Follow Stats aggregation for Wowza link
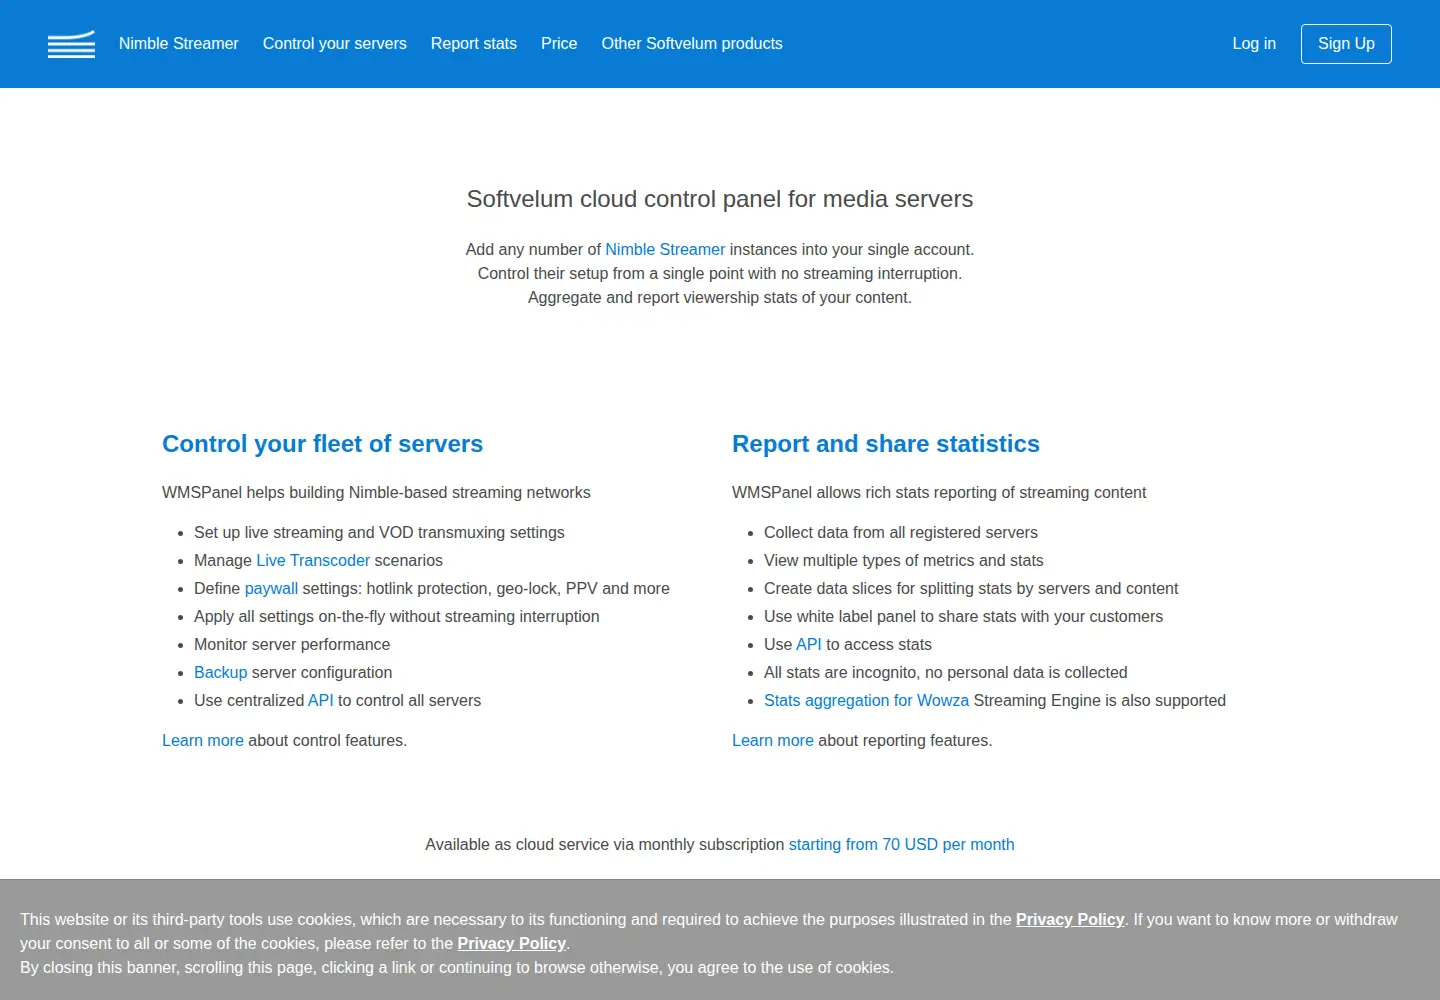This screenshot has height=1000, width=1440. point(866,701)
